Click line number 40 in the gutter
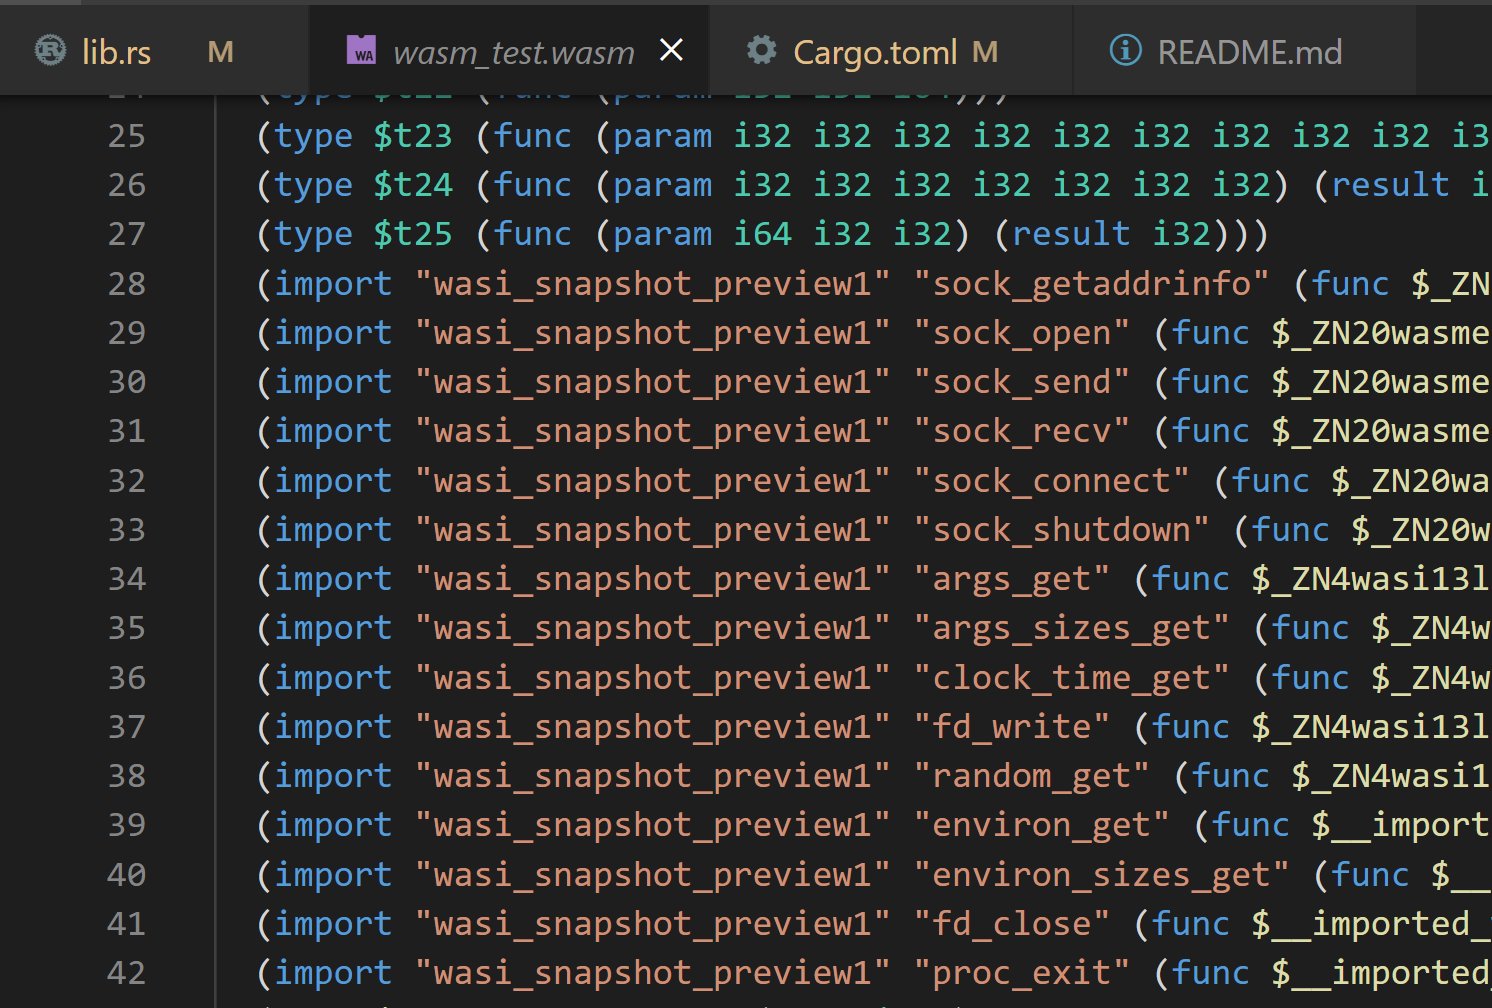The height and width of the screenshot is (1008, 1492). [127, 875]
